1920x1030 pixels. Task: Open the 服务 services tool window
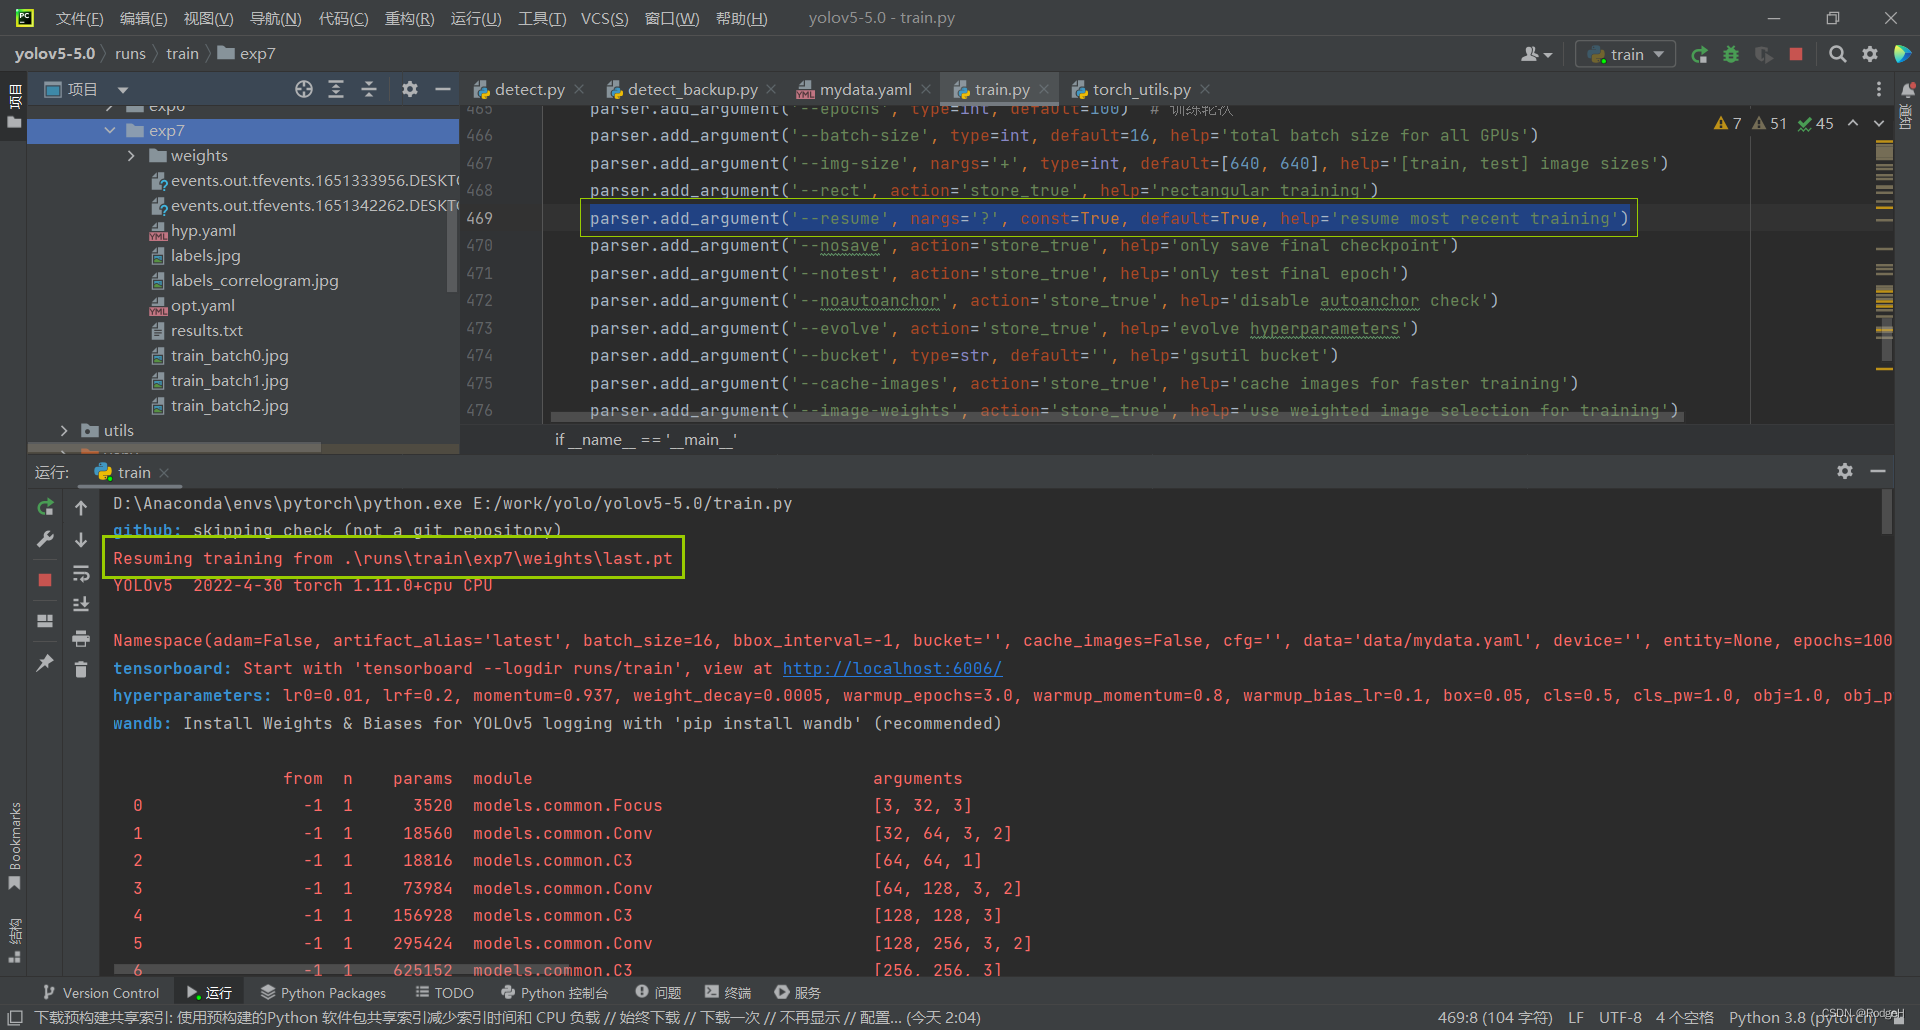point(797,992)
